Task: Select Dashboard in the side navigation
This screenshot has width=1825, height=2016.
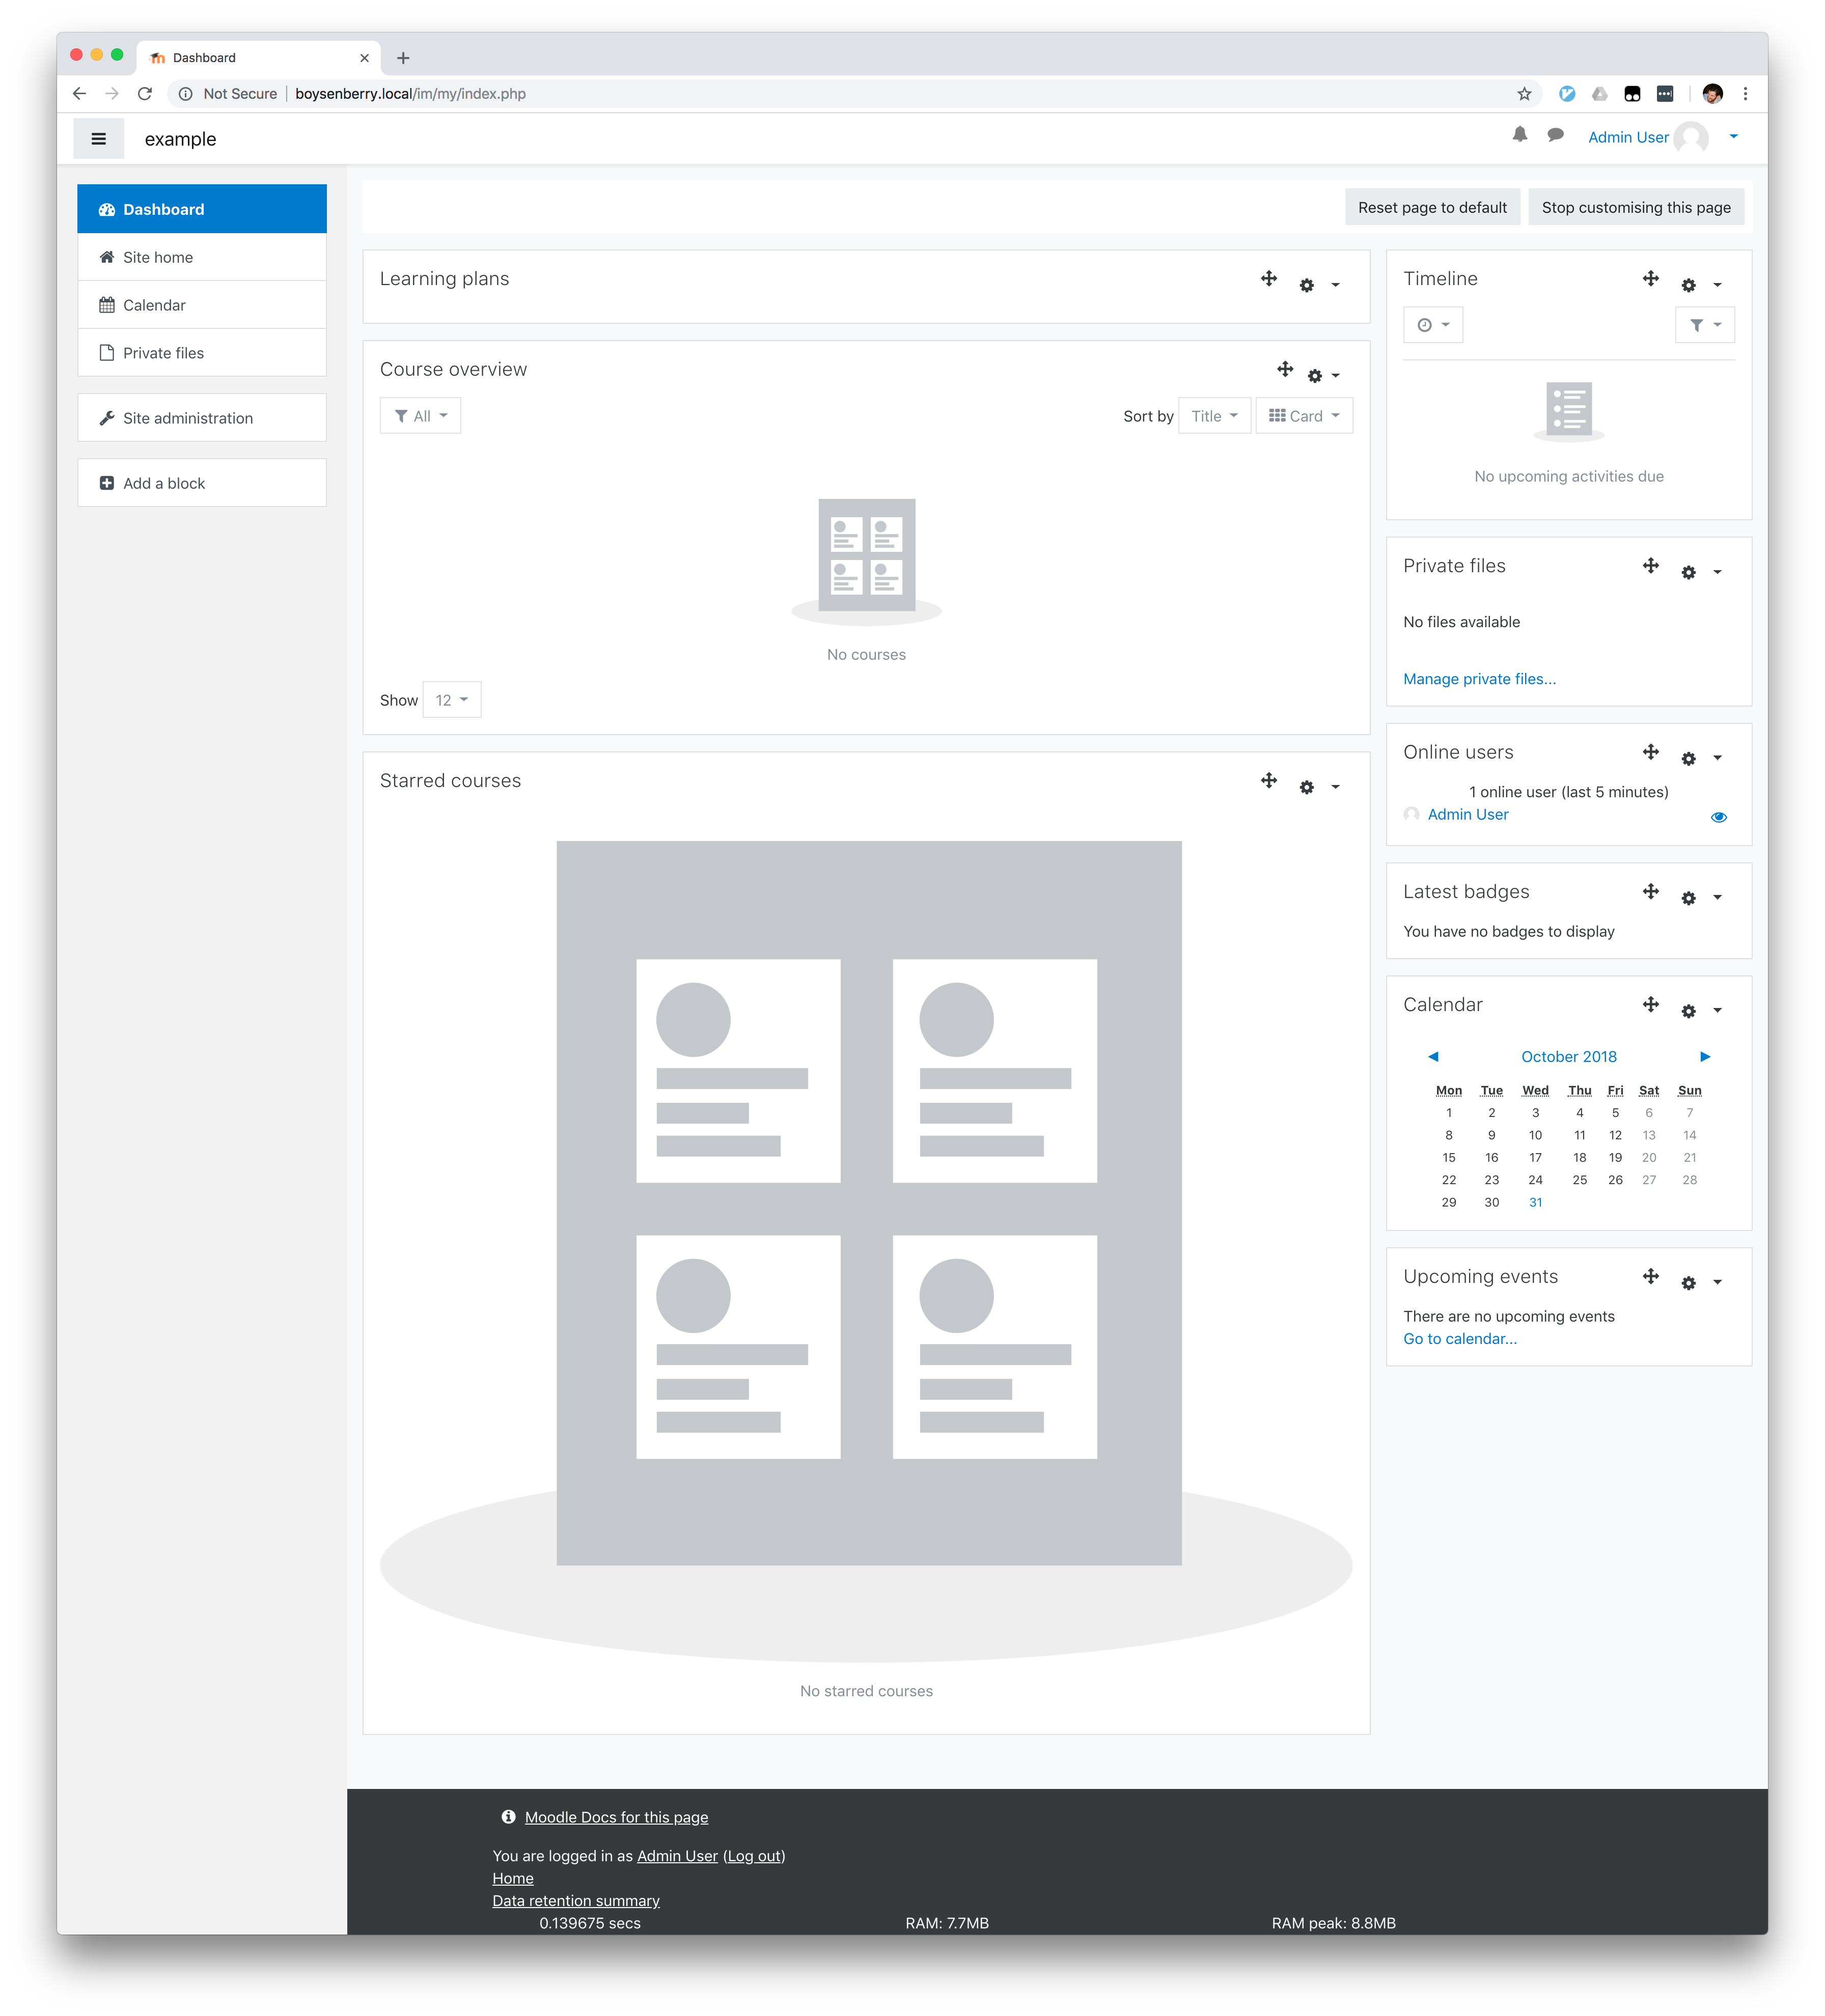Action: point(202,209)
